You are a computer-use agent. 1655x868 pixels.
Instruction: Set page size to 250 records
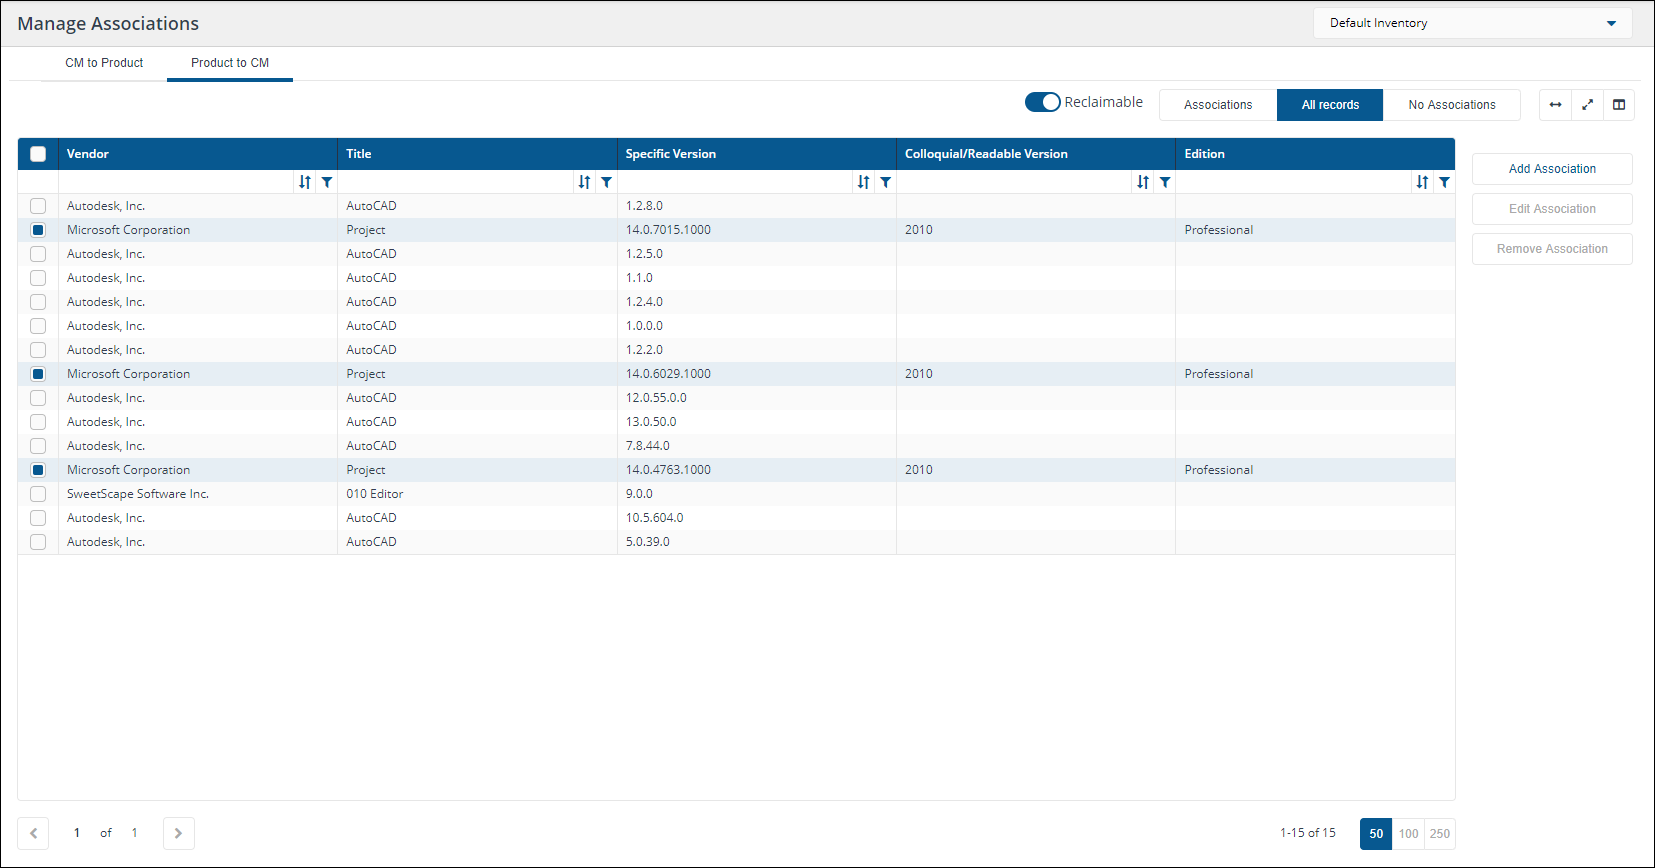1439,833
